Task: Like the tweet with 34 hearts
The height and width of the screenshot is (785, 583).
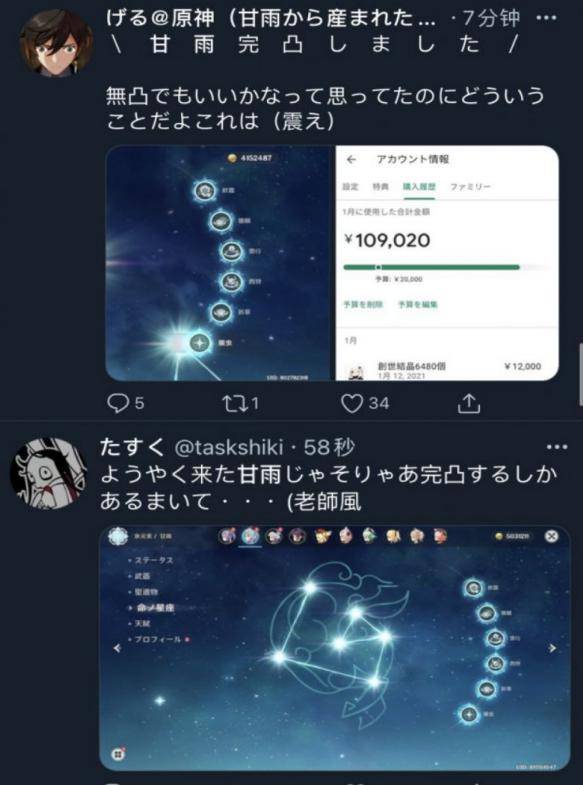Action: point(352,403)
